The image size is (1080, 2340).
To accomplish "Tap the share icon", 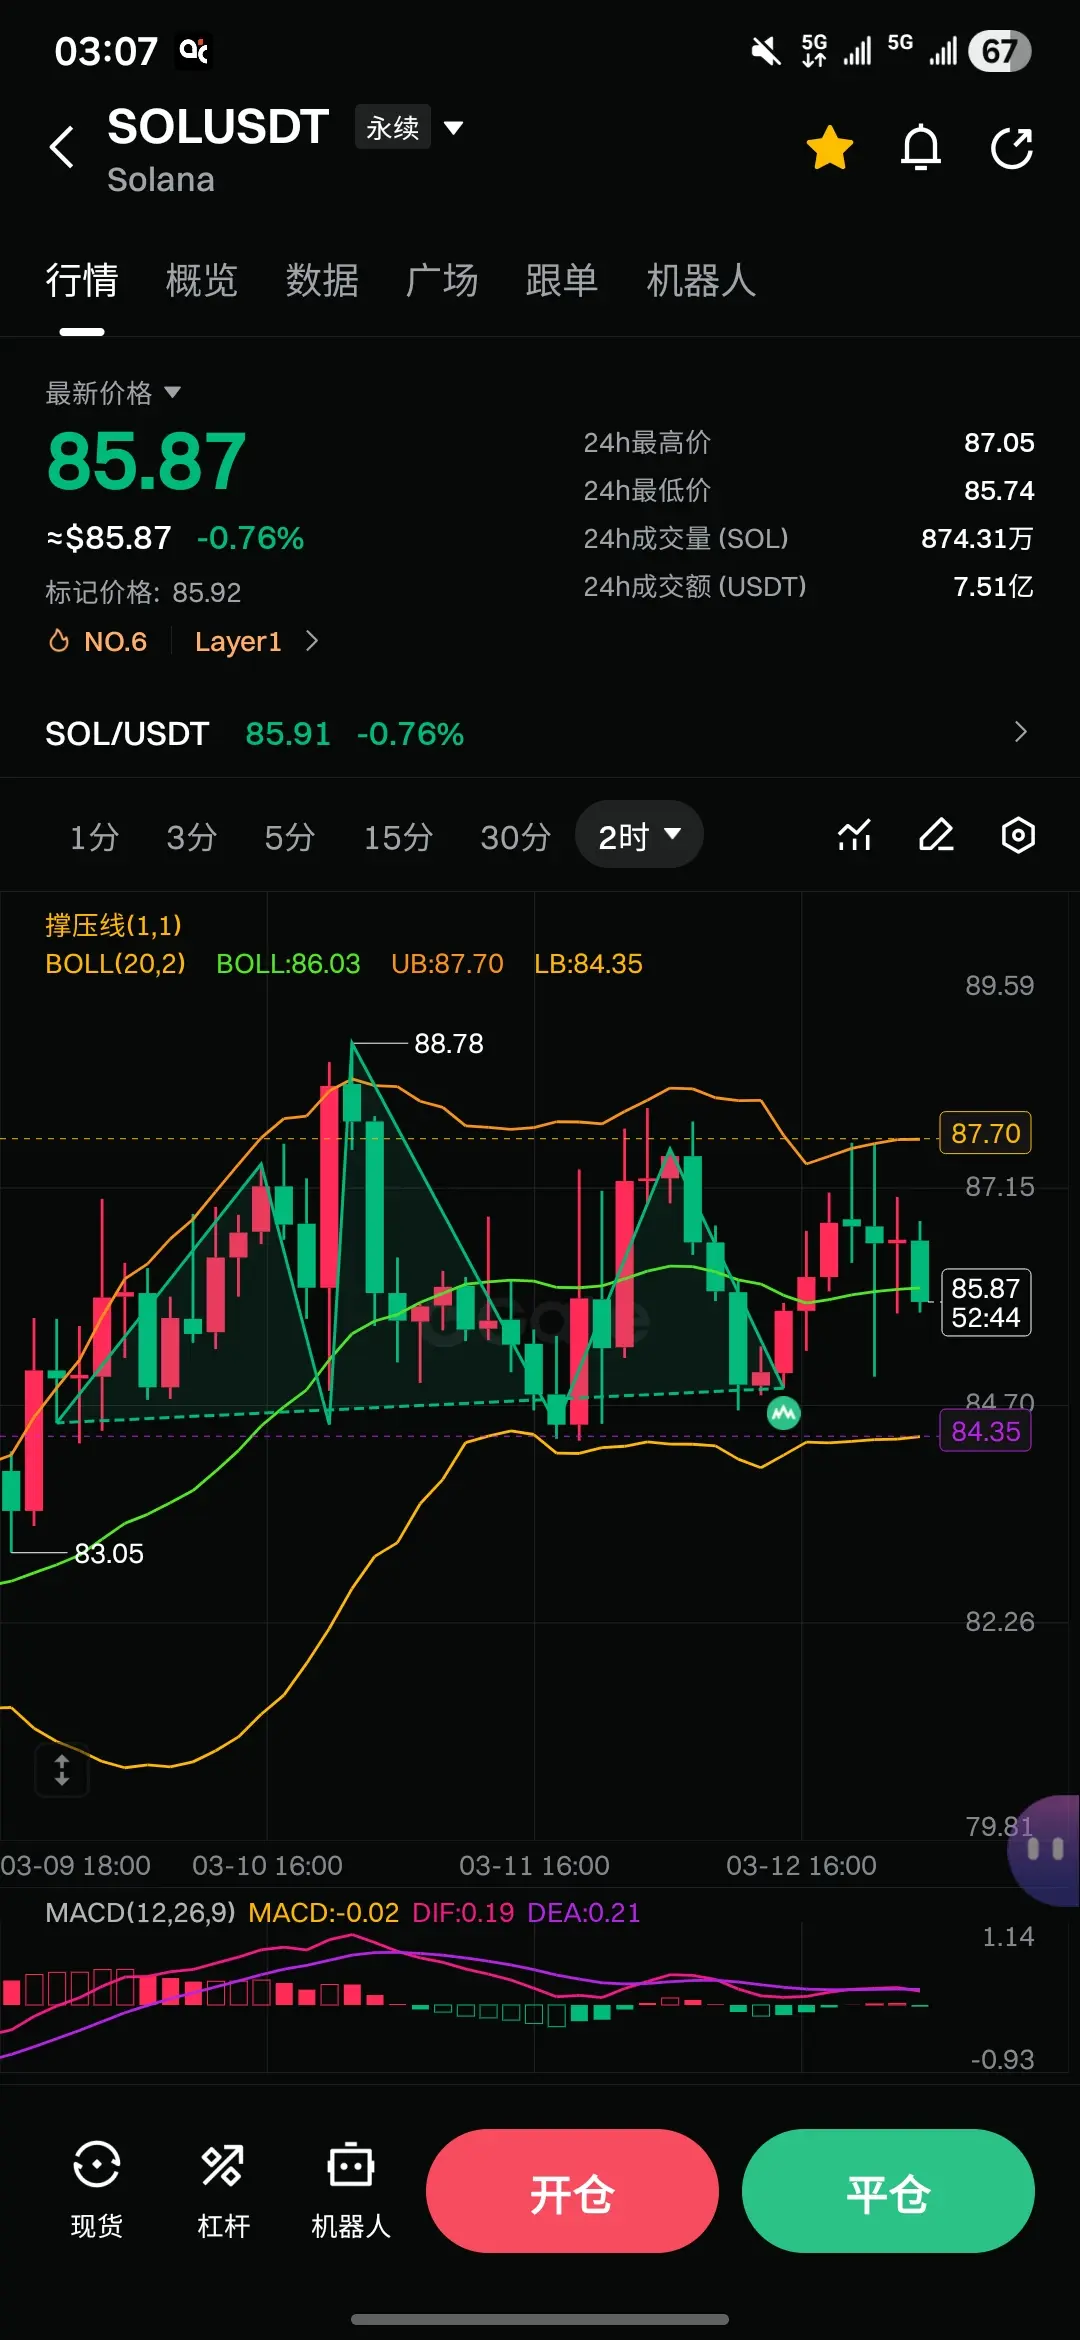I will click(x=1012, y=148).
